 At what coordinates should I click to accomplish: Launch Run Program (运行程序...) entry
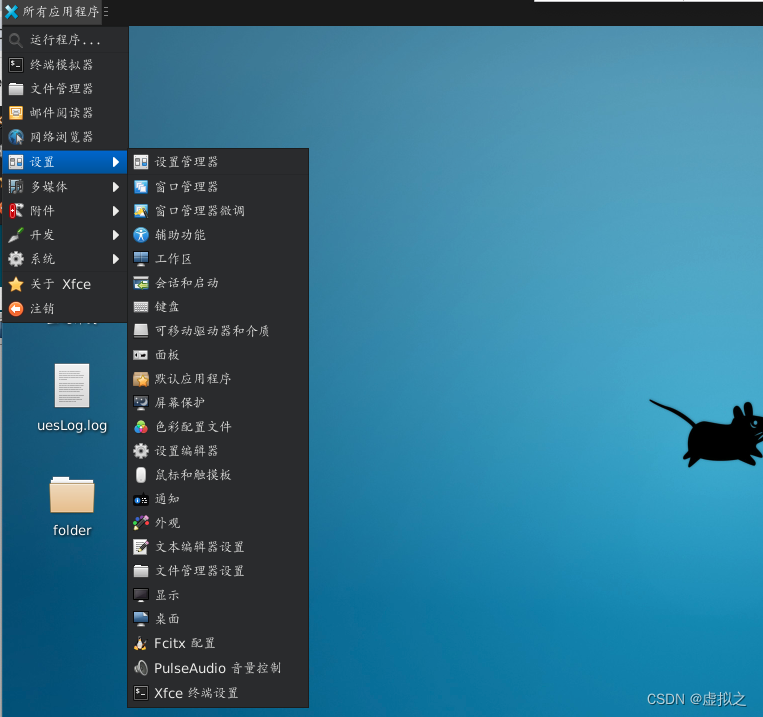click(65, 41)
